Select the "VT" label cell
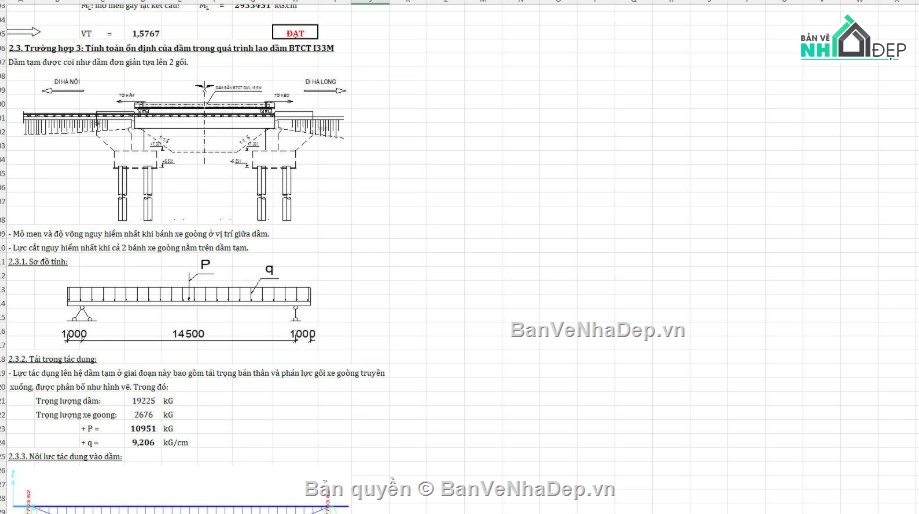919x514 pixels. tap(86, 34)
